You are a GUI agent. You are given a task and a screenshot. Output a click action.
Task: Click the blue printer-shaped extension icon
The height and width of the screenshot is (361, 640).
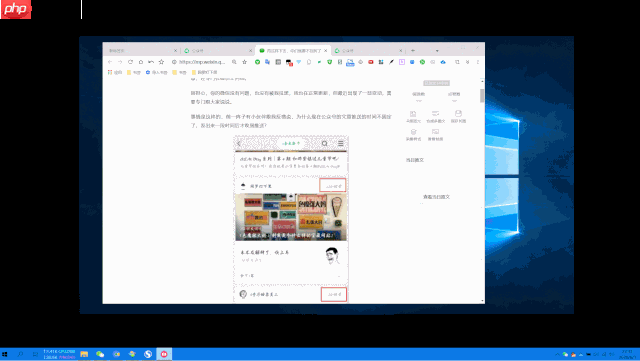350,62
